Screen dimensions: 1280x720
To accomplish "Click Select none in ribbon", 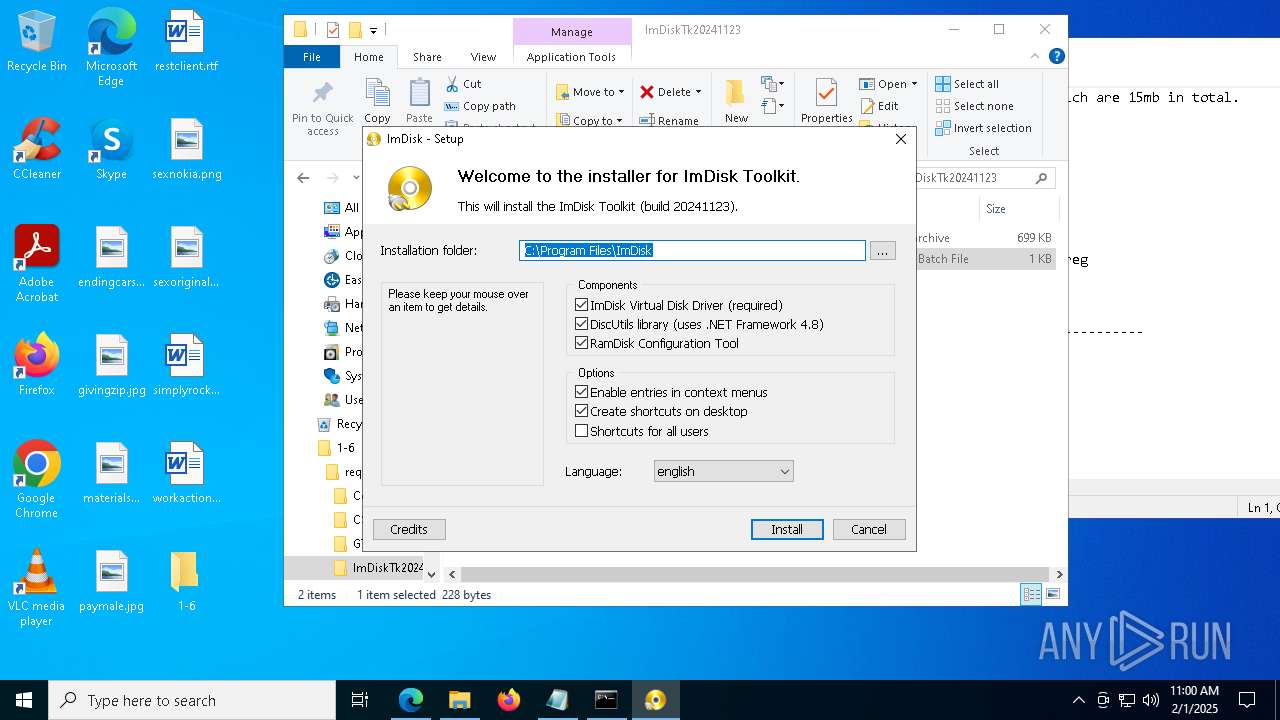I will pyautogui.click(x=974, y=106).
